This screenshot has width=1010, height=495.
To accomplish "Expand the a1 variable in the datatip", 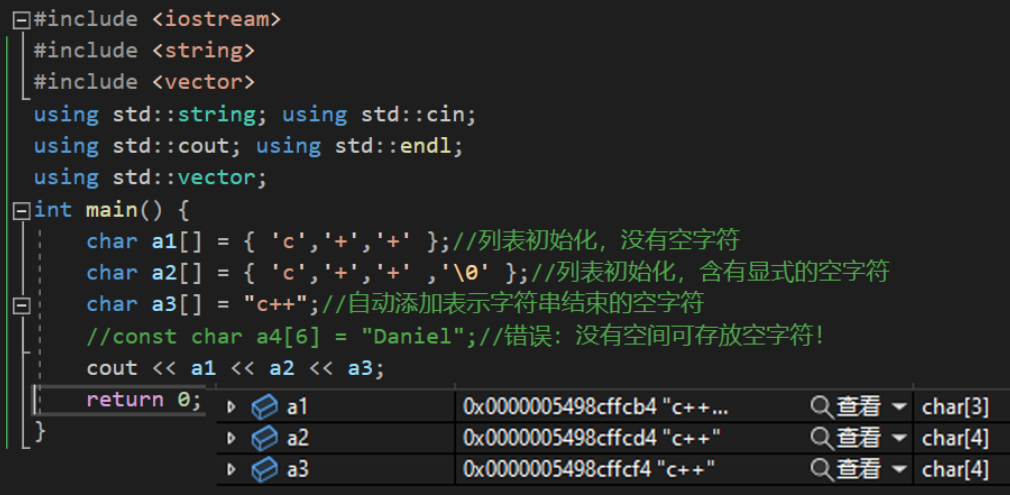I will 232,406.
